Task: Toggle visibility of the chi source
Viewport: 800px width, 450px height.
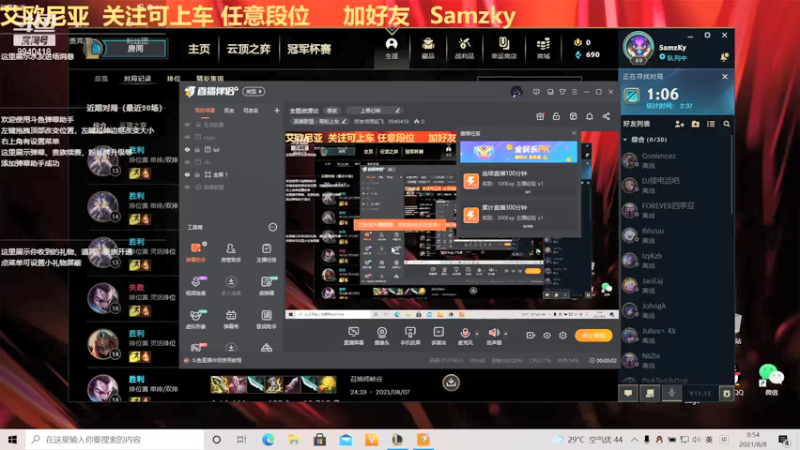Action: (187, 162)
